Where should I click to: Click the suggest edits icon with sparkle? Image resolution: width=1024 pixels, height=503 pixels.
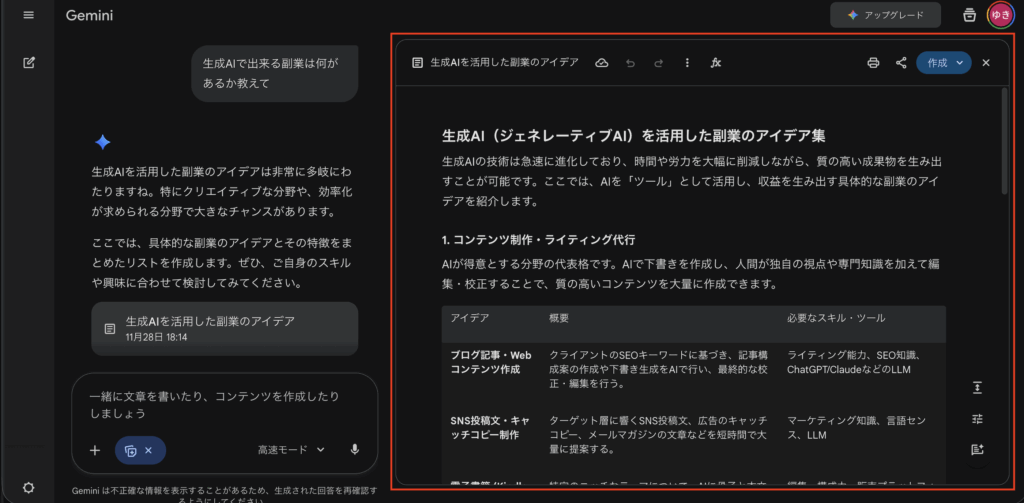click(977, 450)
